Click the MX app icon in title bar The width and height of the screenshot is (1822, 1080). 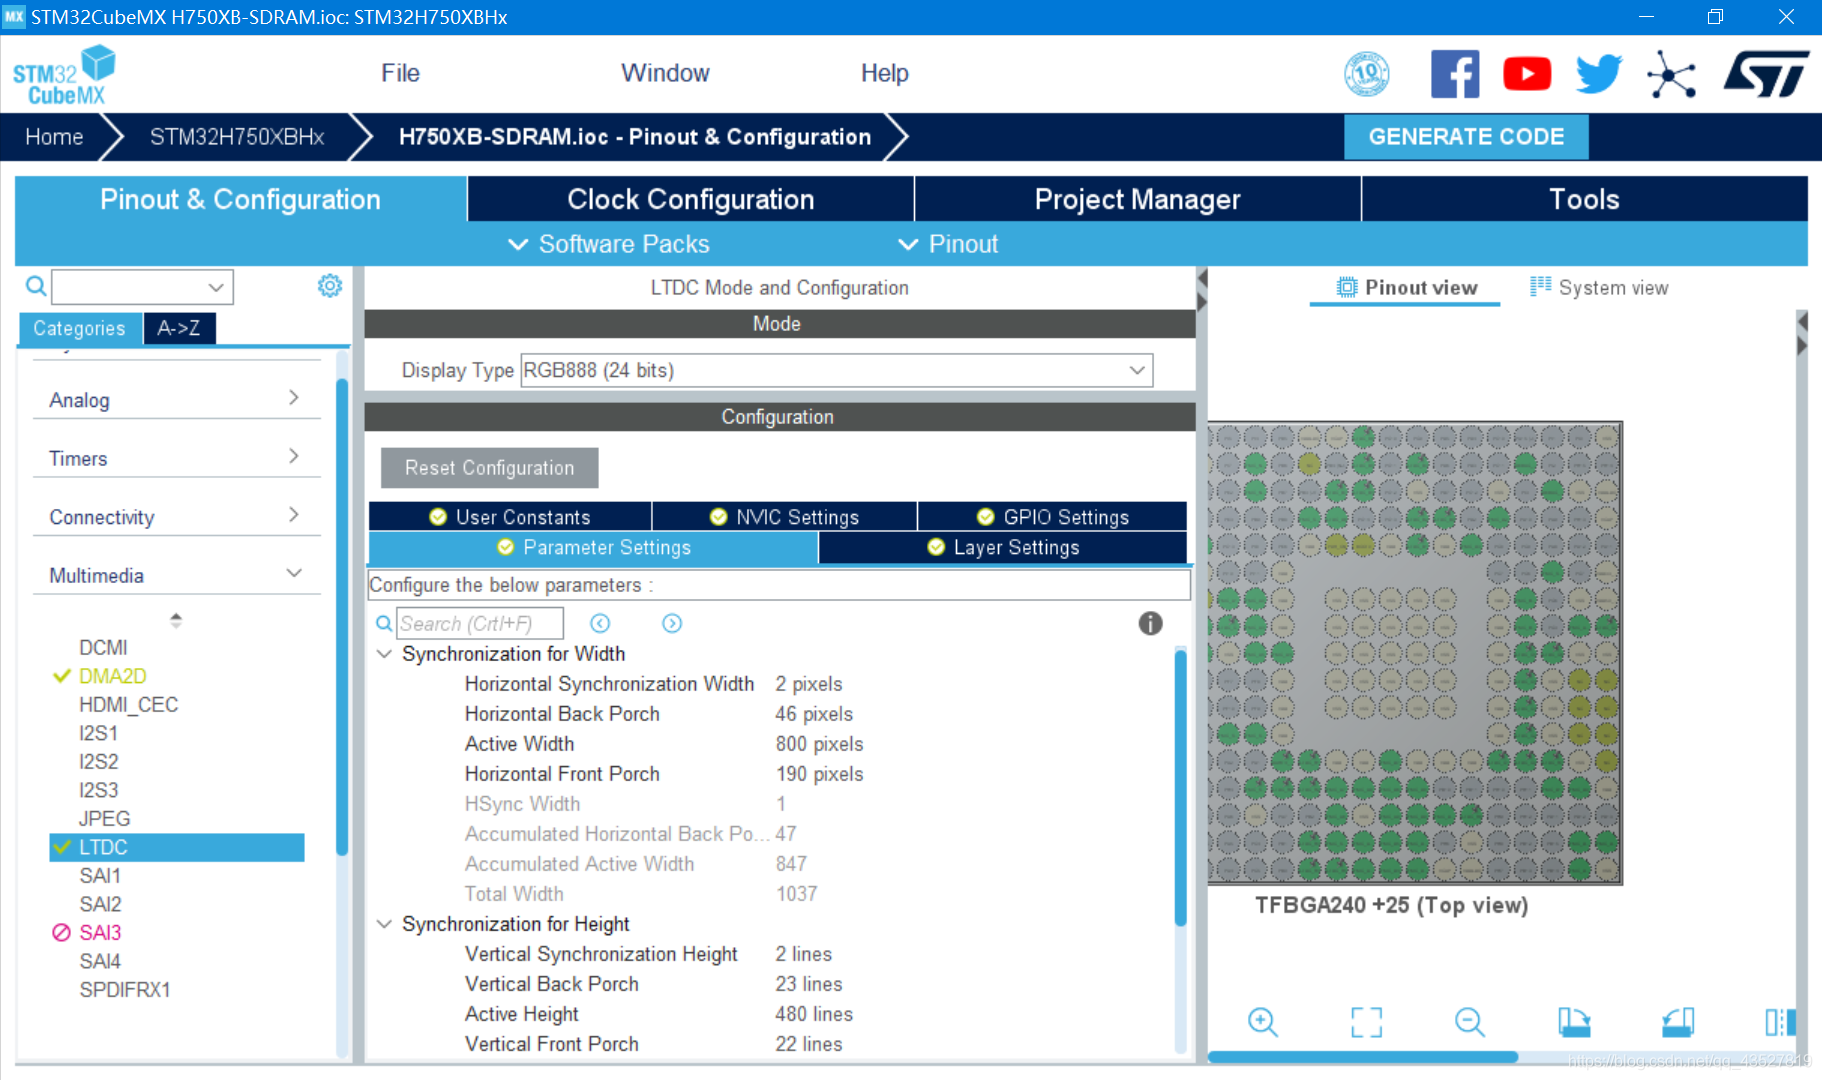coord(14,17)
